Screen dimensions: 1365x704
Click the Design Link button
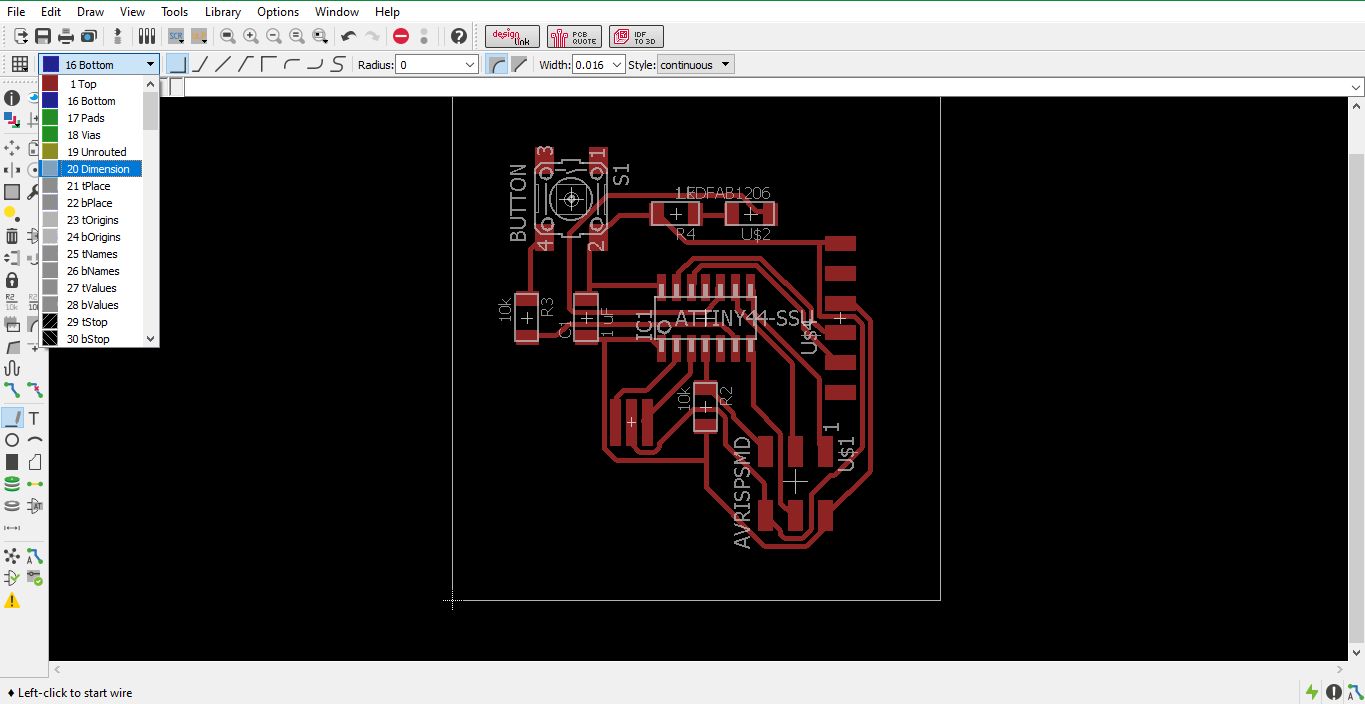click(512, 37)
